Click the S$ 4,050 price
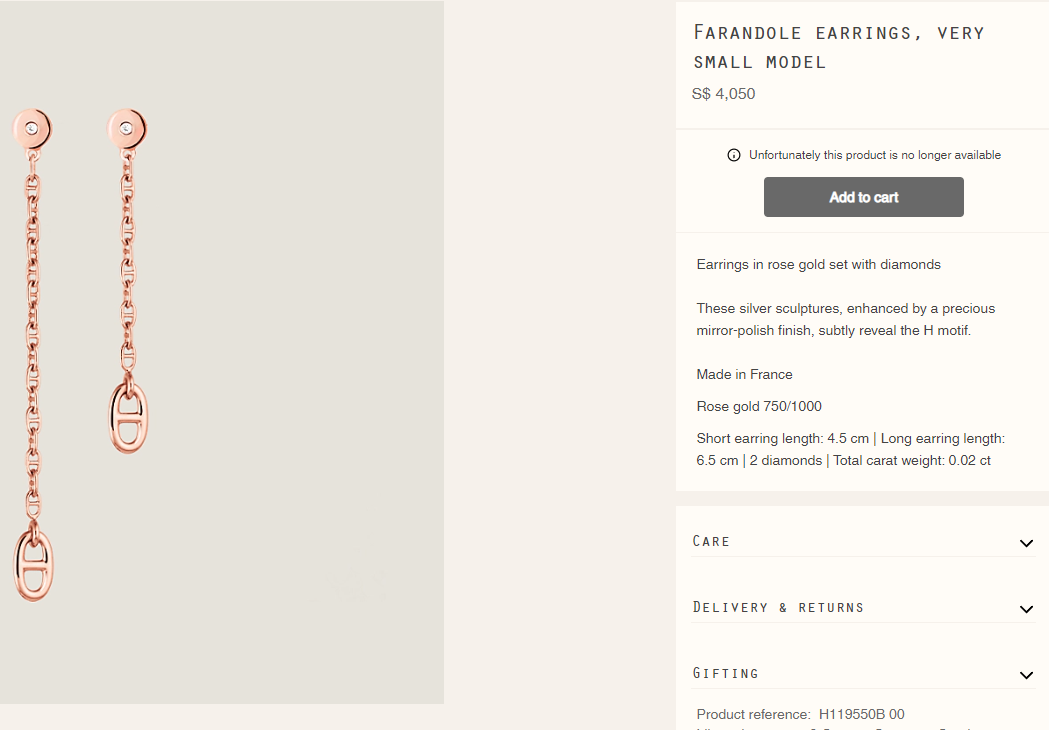 click(723, 94)
